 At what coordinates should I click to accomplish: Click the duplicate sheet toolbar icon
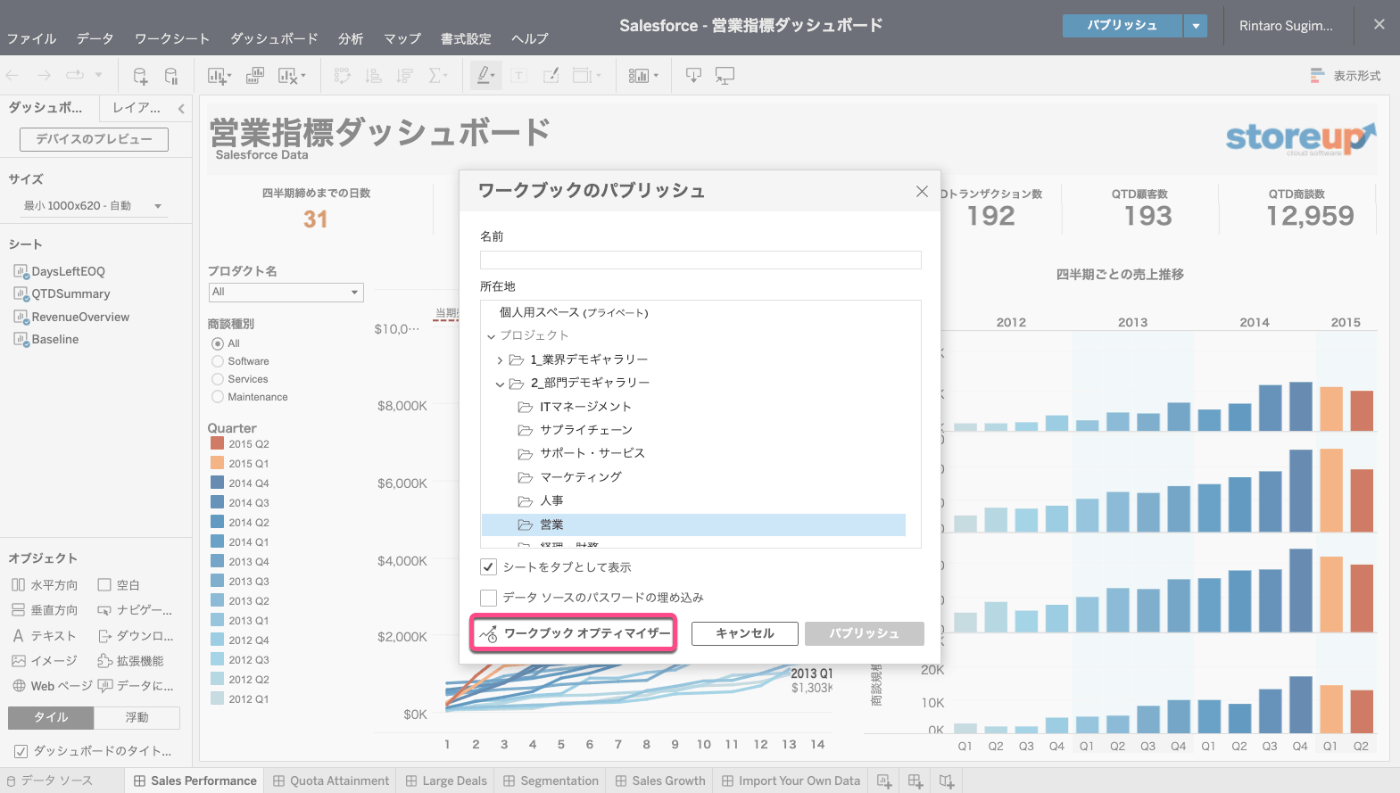point(254,75)
